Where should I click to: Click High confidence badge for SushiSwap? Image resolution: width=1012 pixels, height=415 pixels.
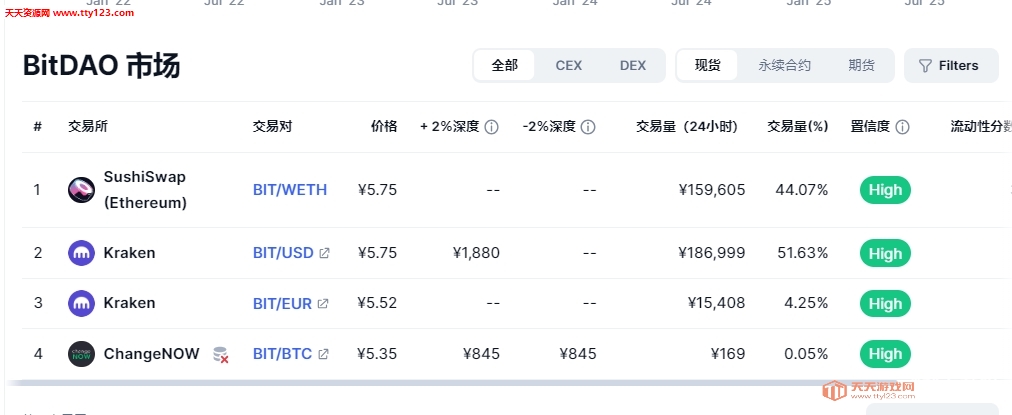885,190
